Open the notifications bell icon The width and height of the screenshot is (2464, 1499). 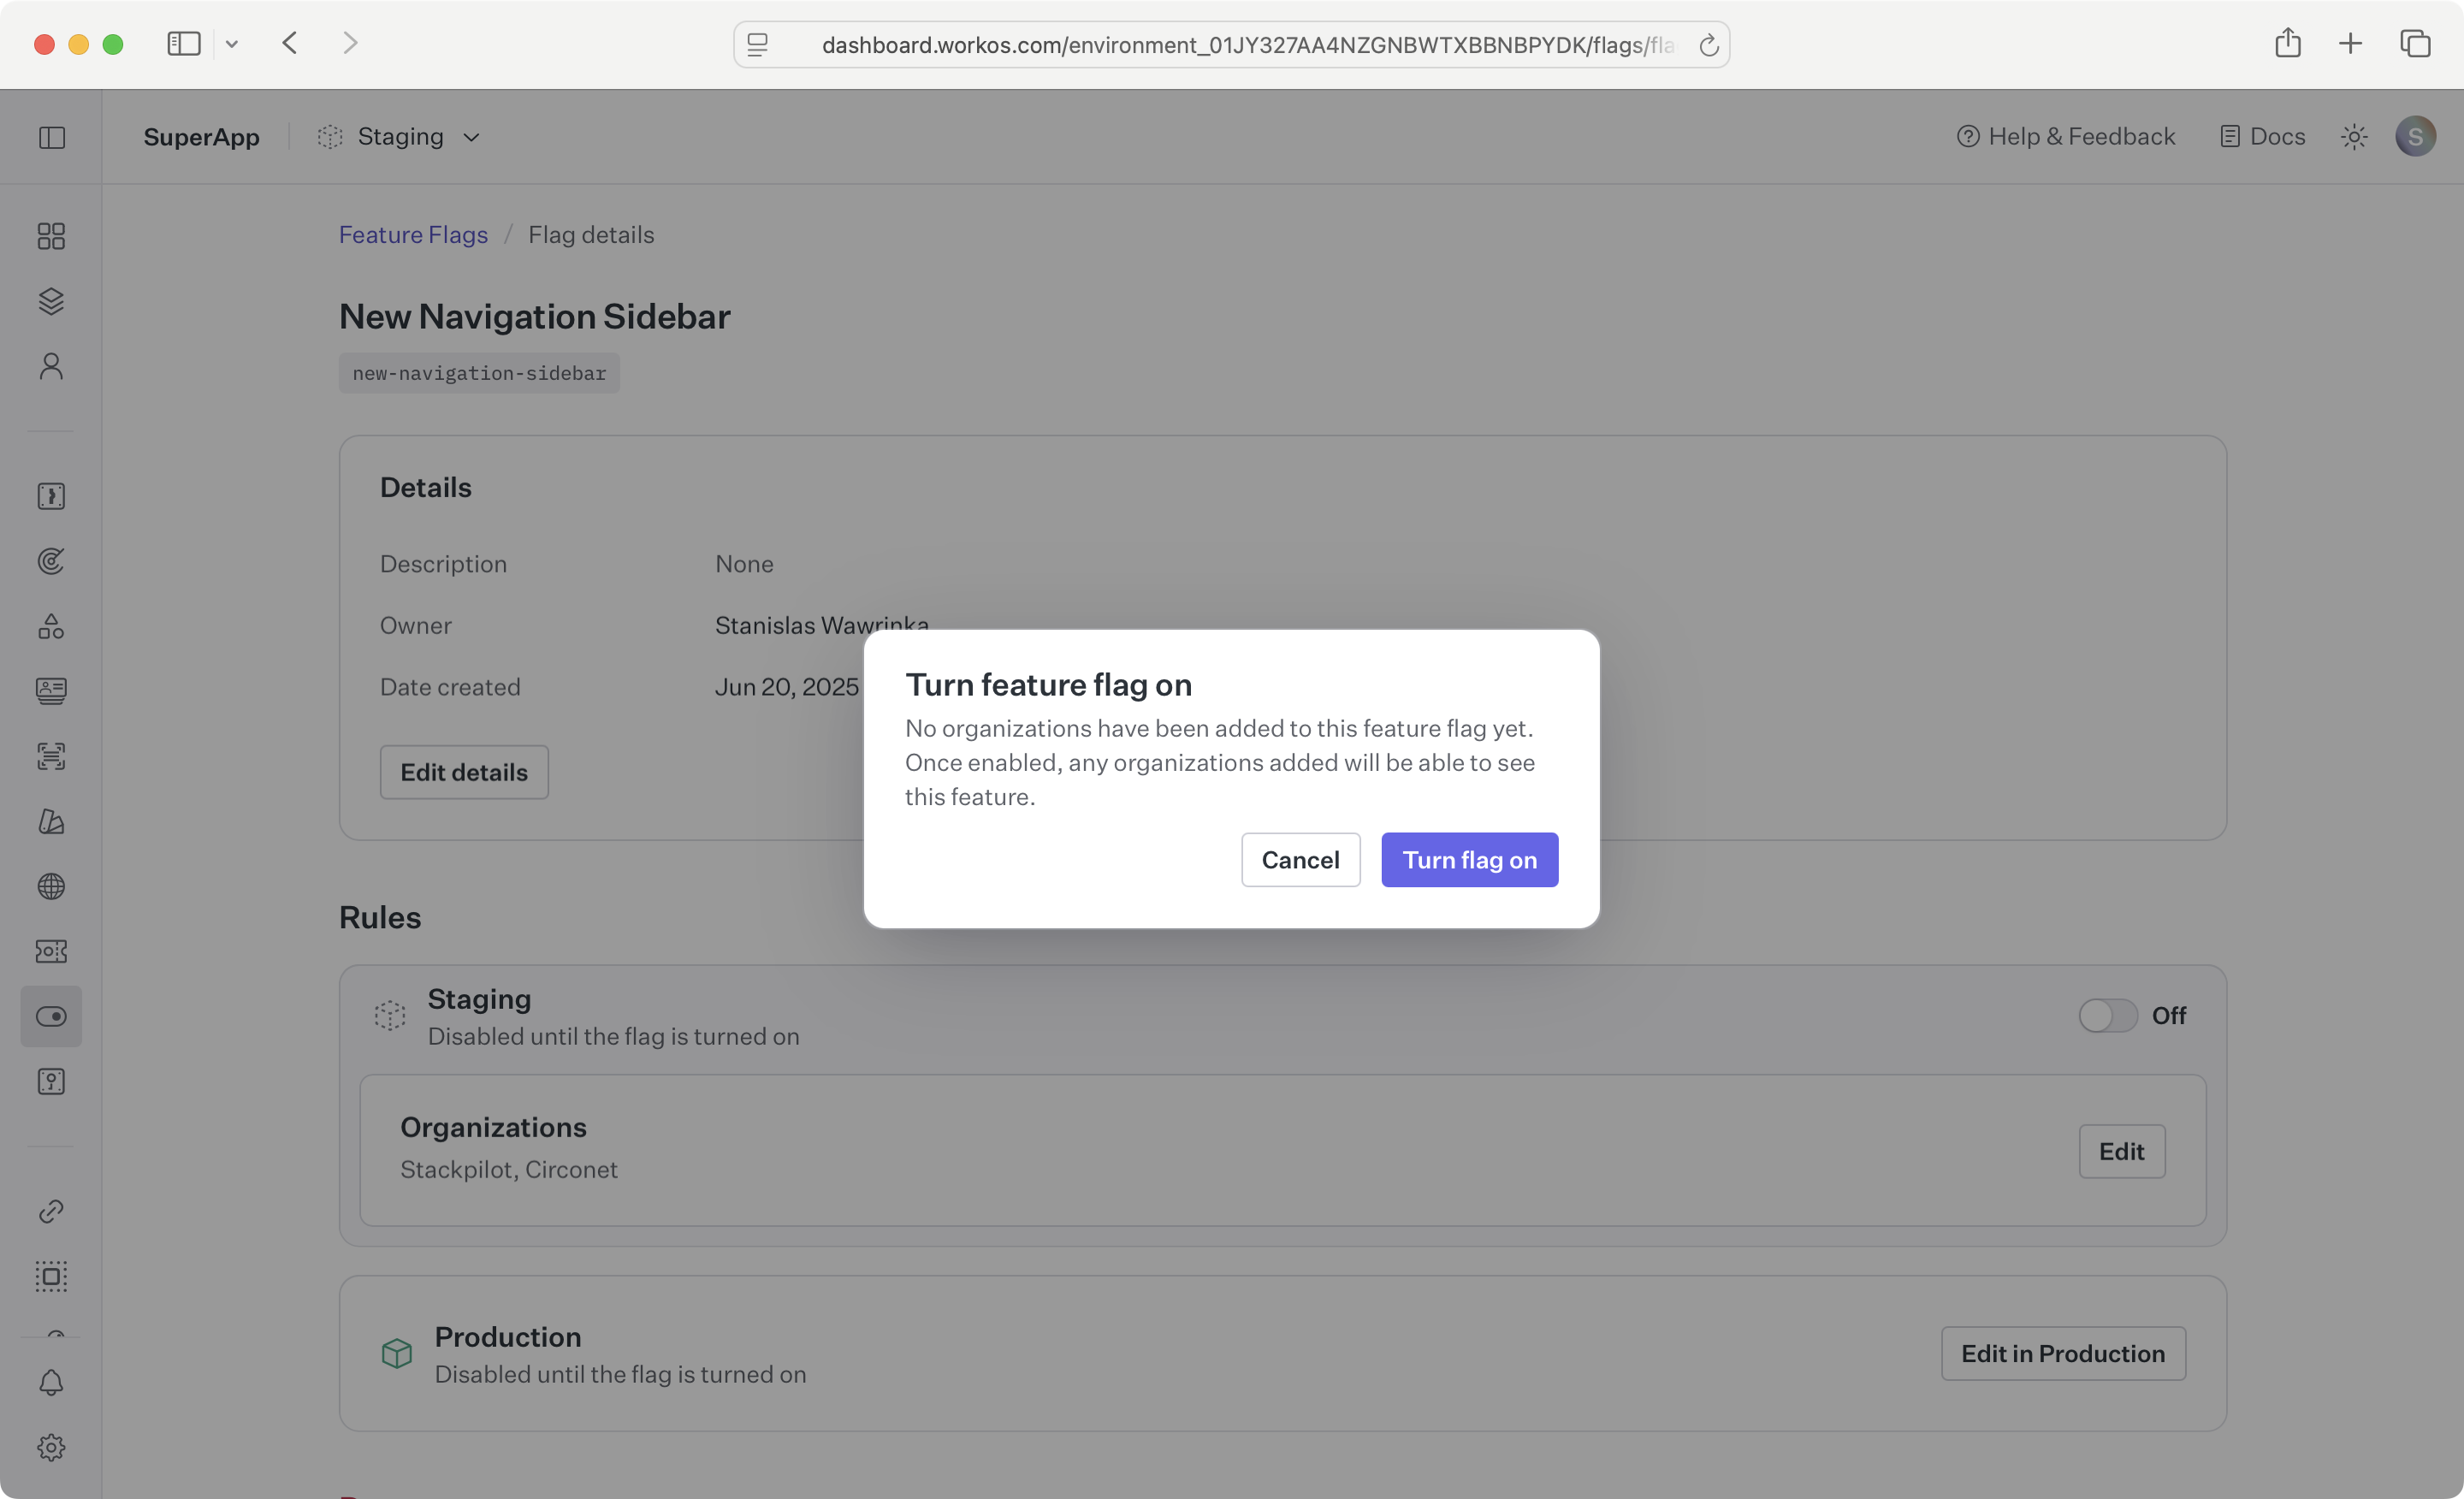pos(51,1382)
